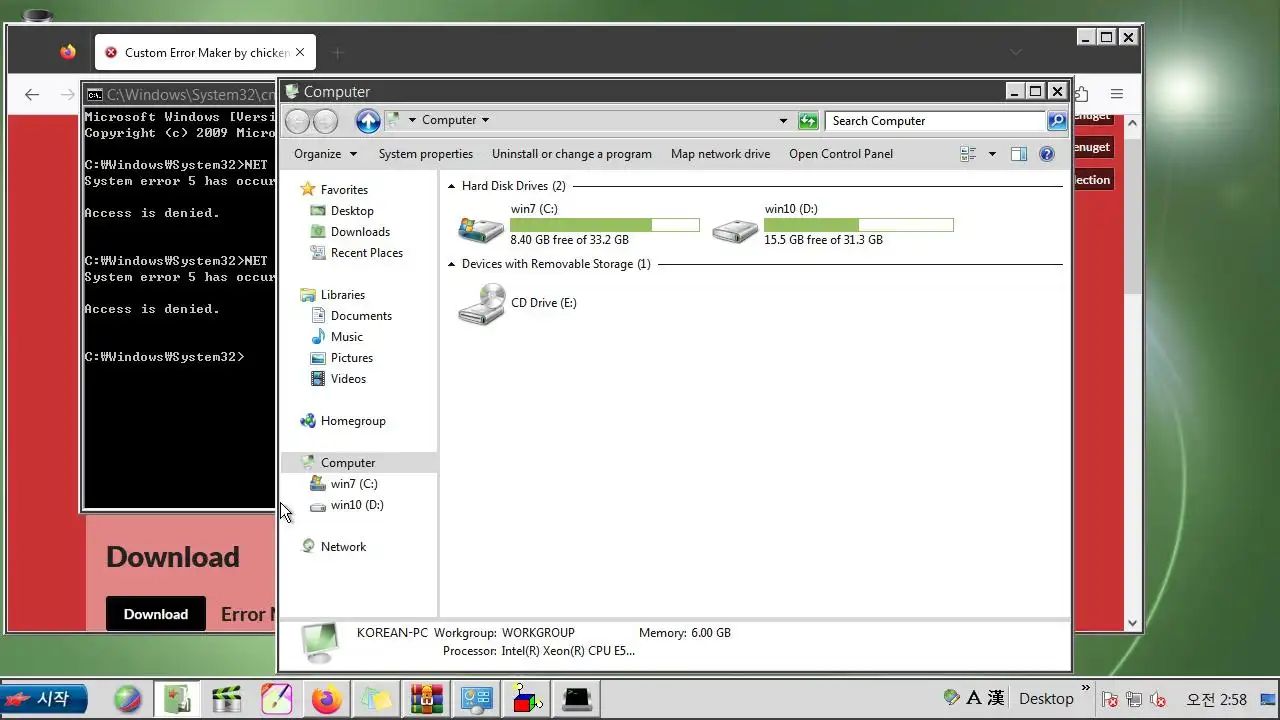
Task: Open address bar Computer breadcrumb dropdown
Action: [485, 120]
